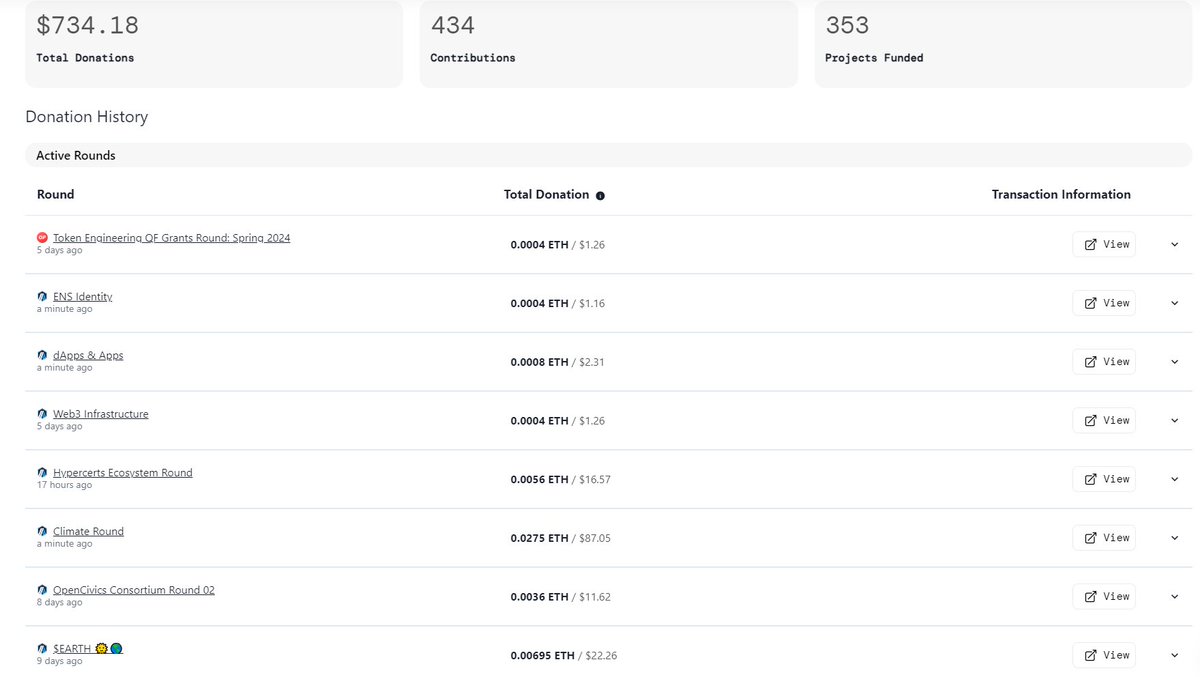
Task: Click the 0.0056 ETH / $16.57 amount
Action: coord(560,479)
